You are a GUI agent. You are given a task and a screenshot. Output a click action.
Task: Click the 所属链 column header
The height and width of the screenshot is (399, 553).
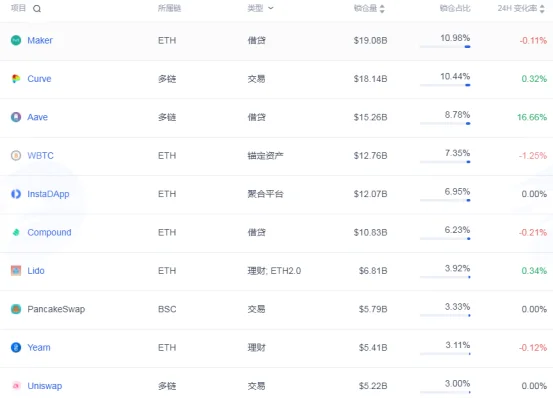(169, 8)
